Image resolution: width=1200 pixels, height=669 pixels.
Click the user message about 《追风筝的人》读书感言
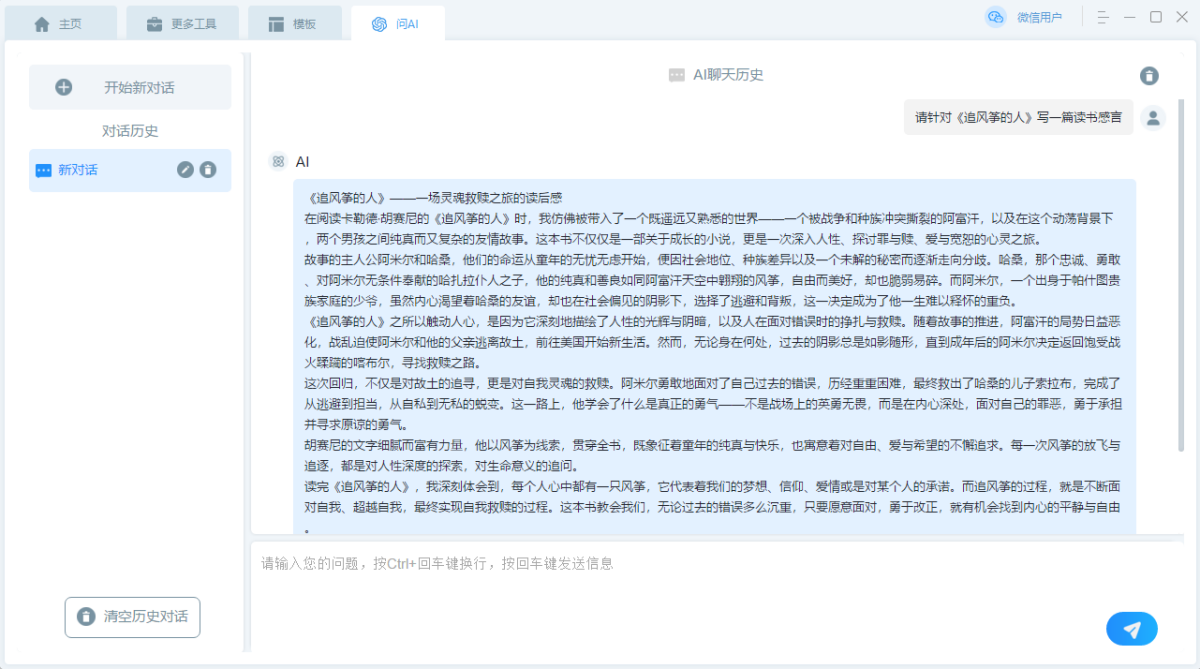click(x=1018, y=117)
